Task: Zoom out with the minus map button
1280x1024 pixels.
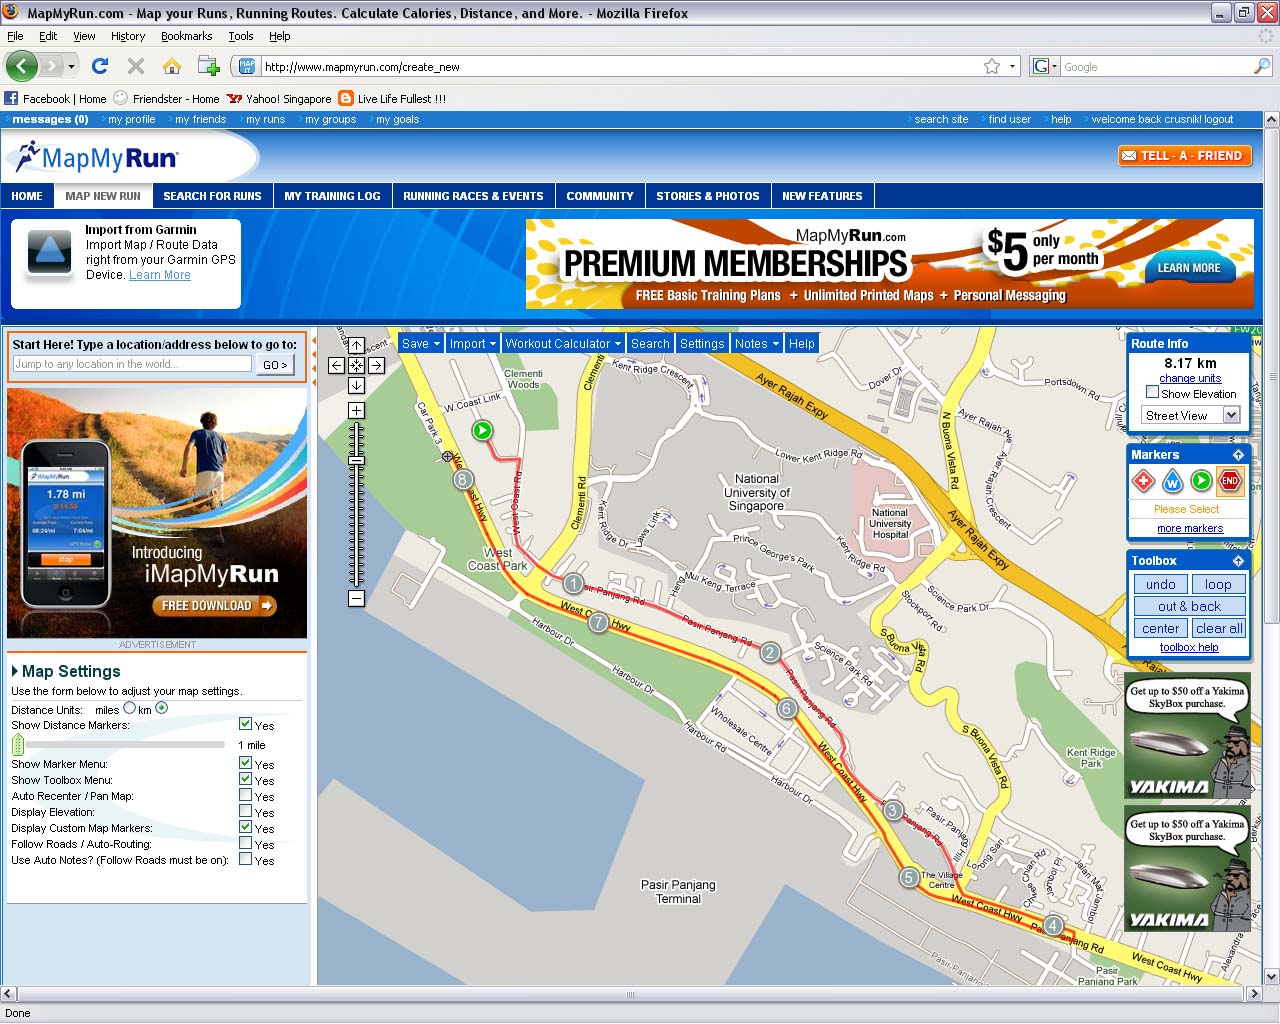Action: (x=356, y=598)
